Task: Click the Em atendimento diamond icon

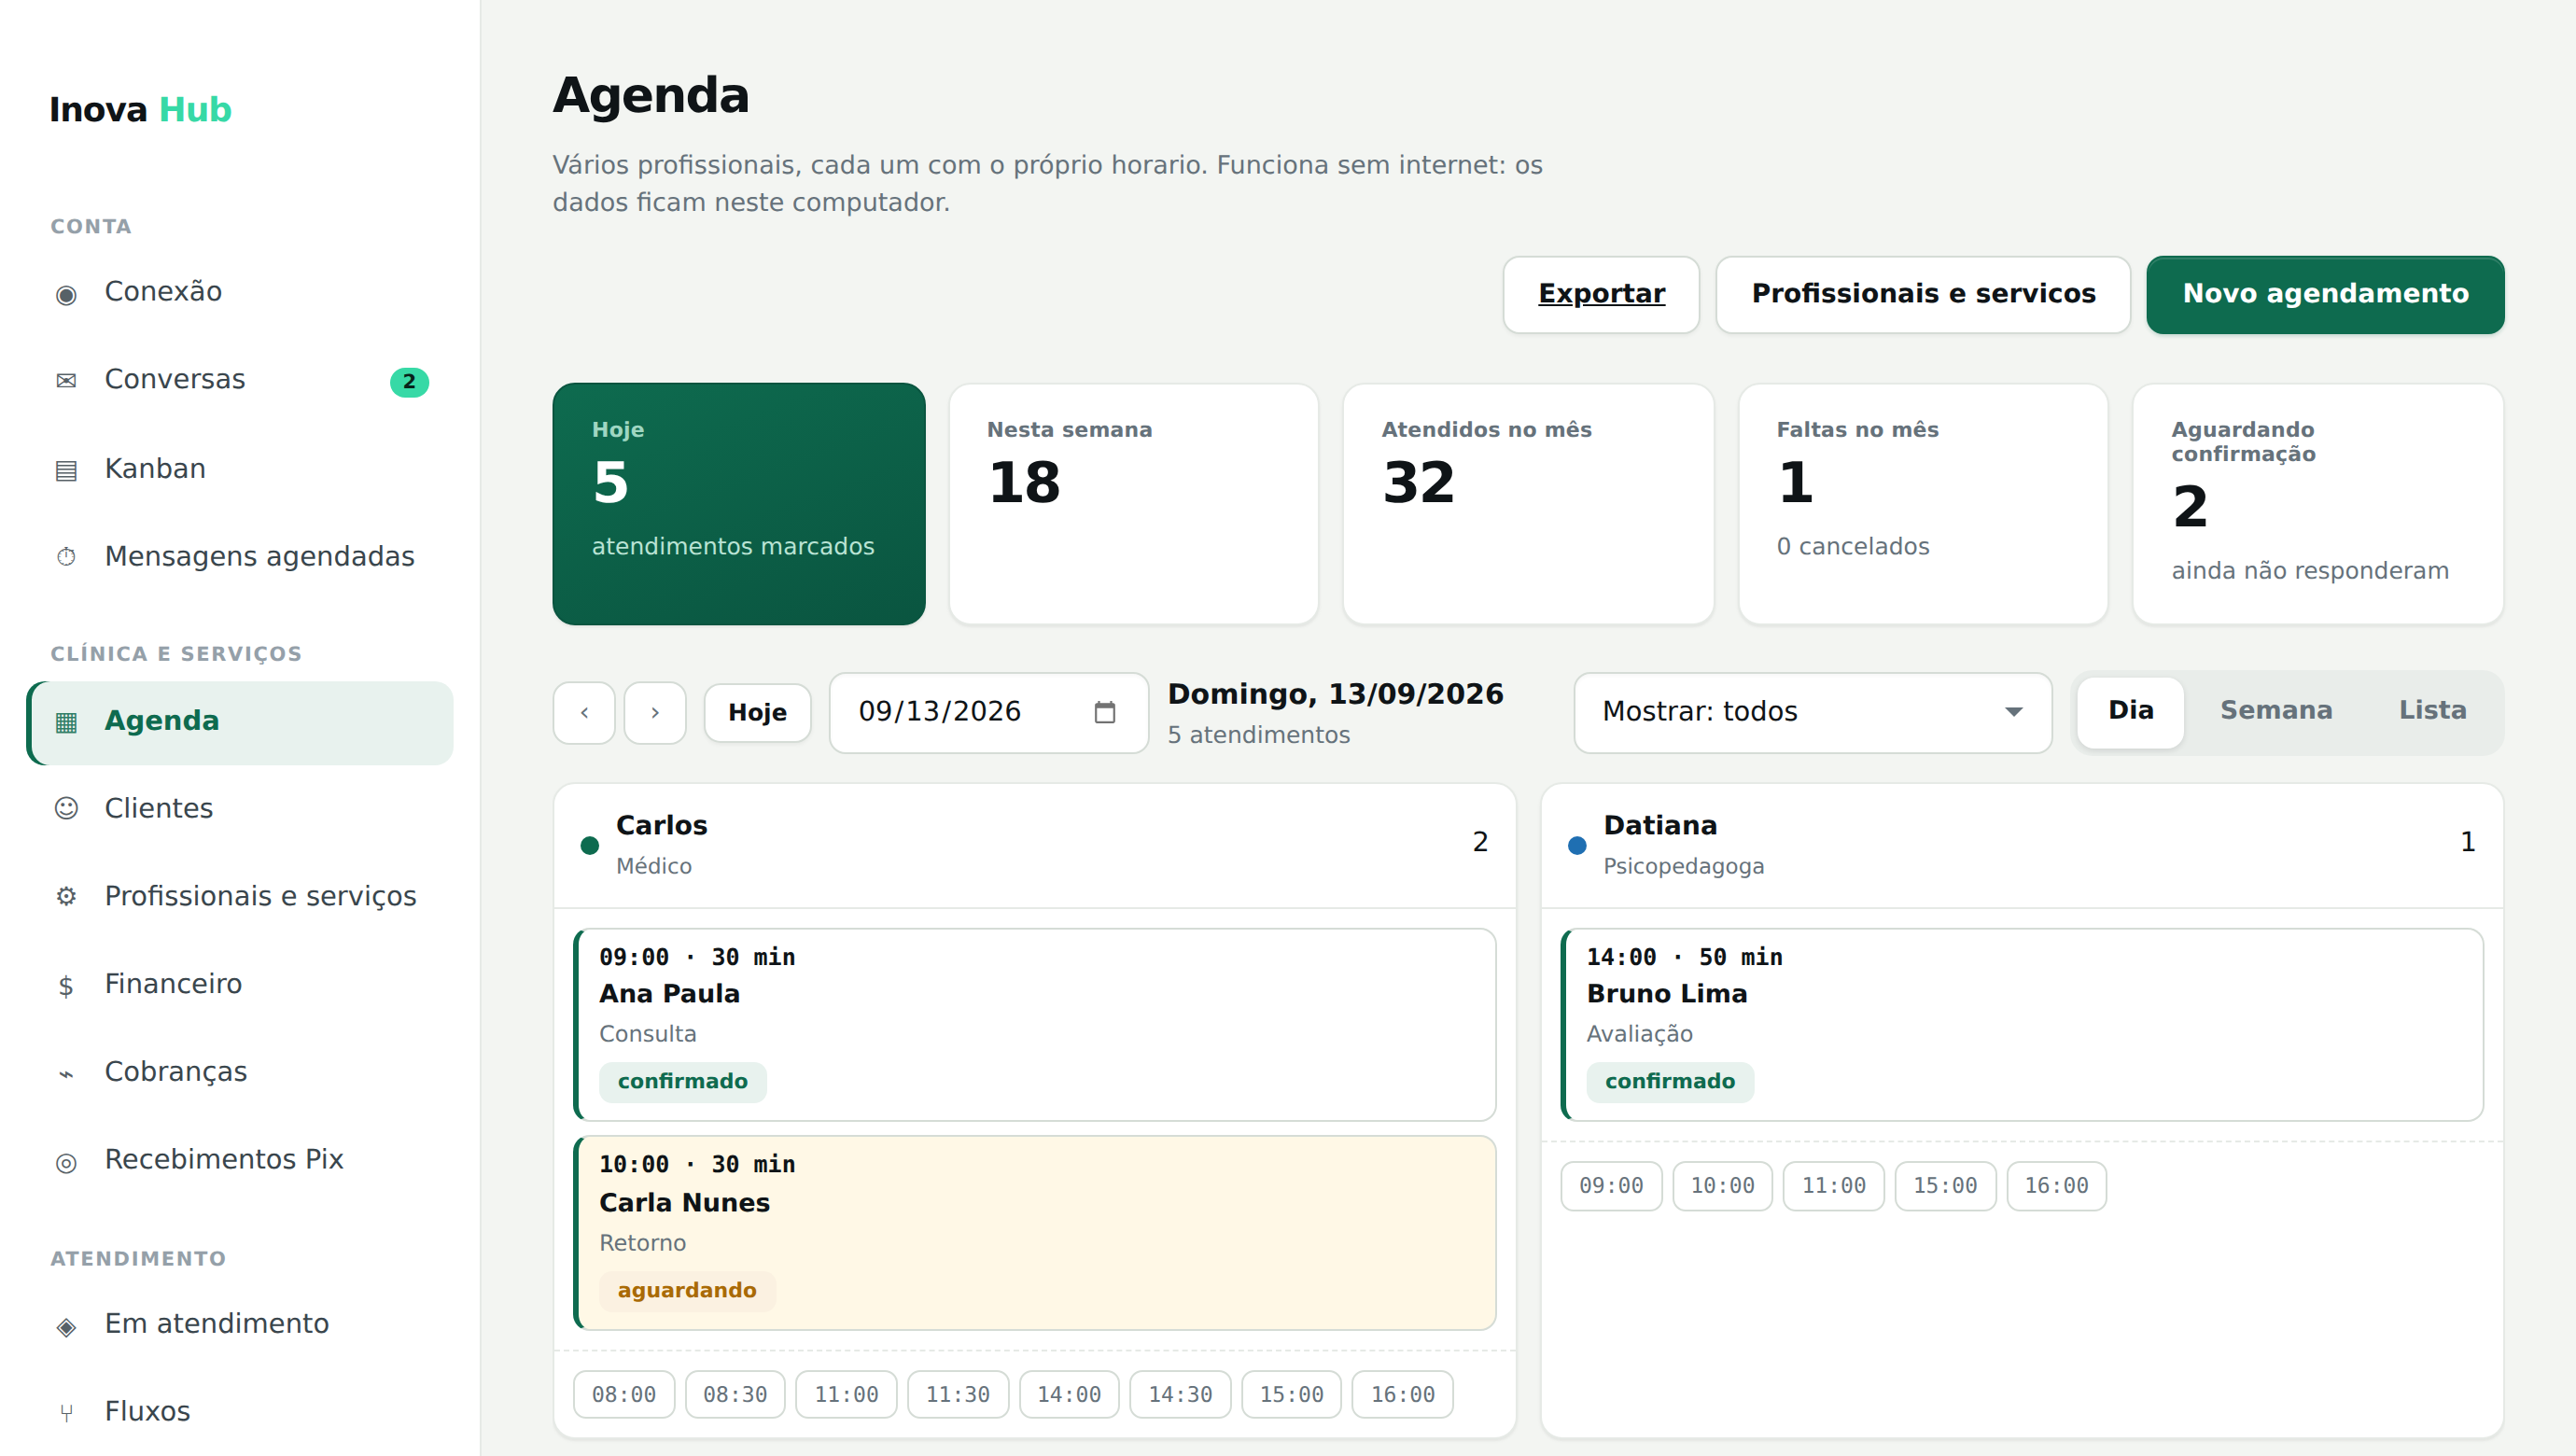Action: click(66, 1327)
